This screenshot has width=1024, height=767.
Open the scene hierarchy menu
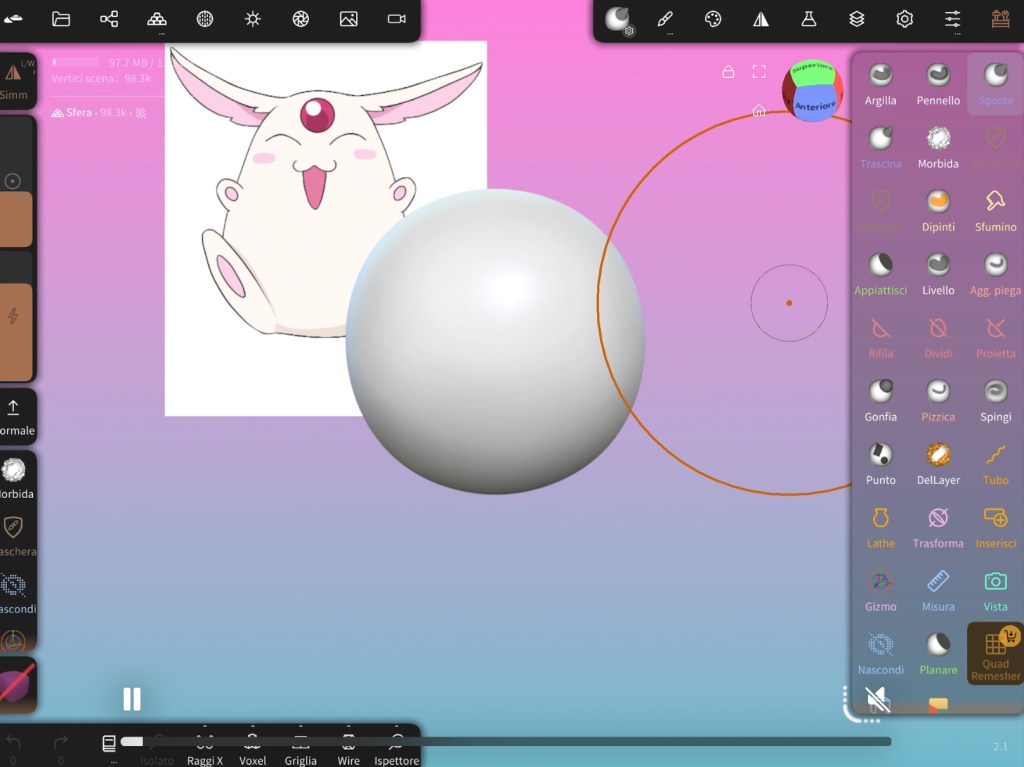[109, 19]
